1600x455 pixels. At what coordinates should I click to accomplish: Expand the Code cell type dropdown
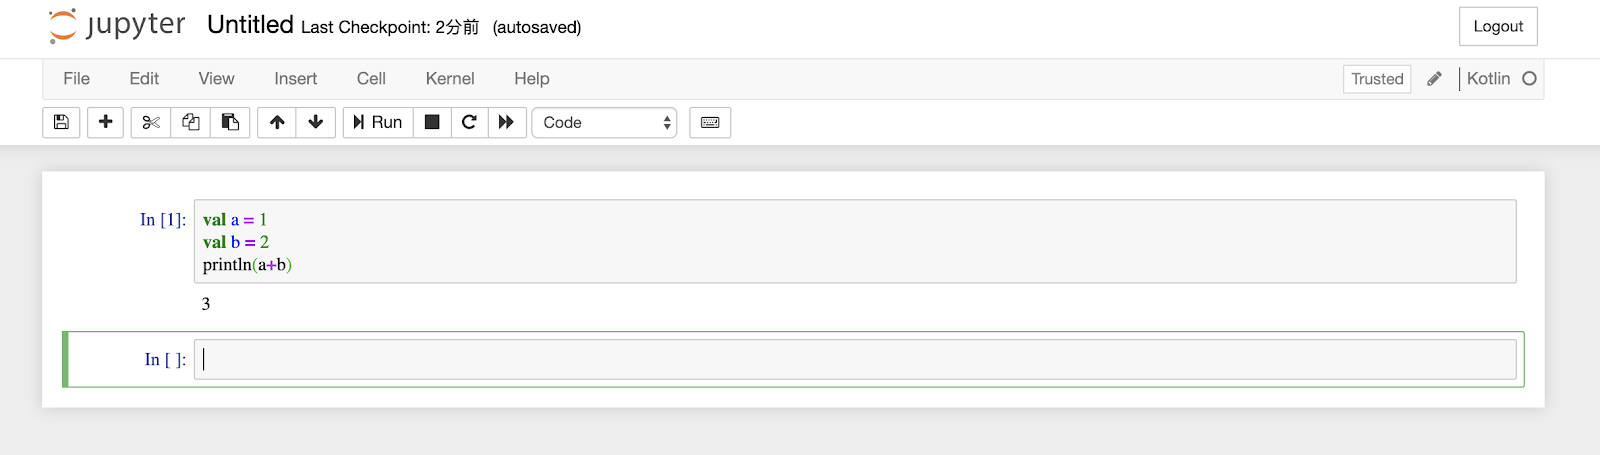[604, 122]
